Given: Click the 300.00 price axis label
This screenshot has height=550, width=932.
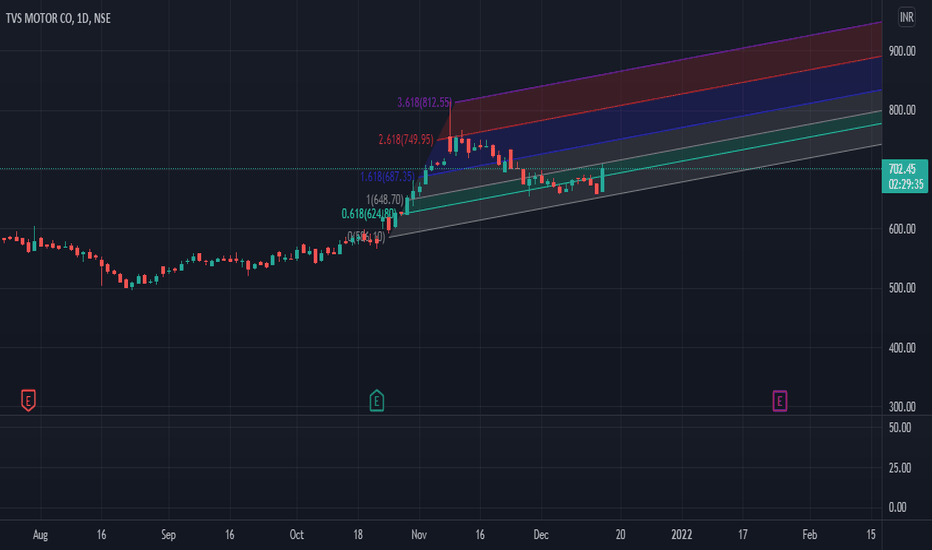Looking at the screenshot, I should 902,407.
